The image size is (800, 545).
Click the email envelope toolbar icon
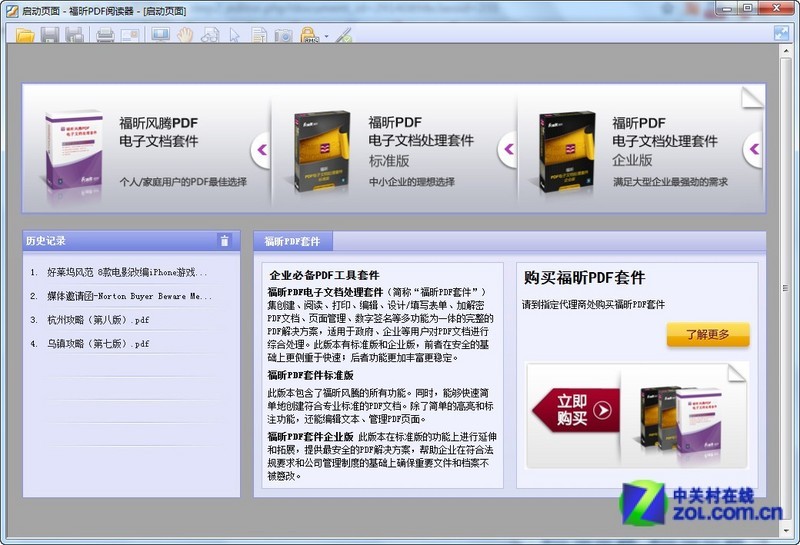coord(131,35)
